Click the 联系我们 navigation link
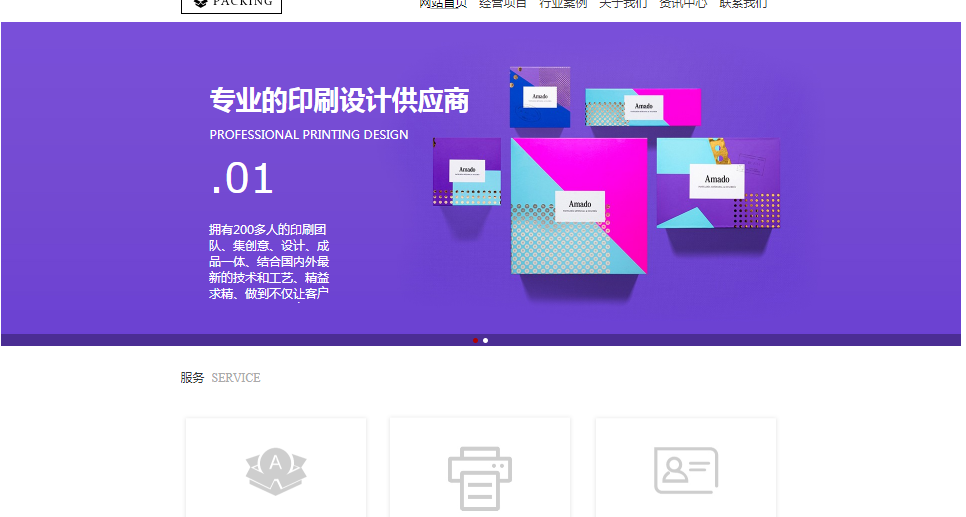 tap(743, 4)
